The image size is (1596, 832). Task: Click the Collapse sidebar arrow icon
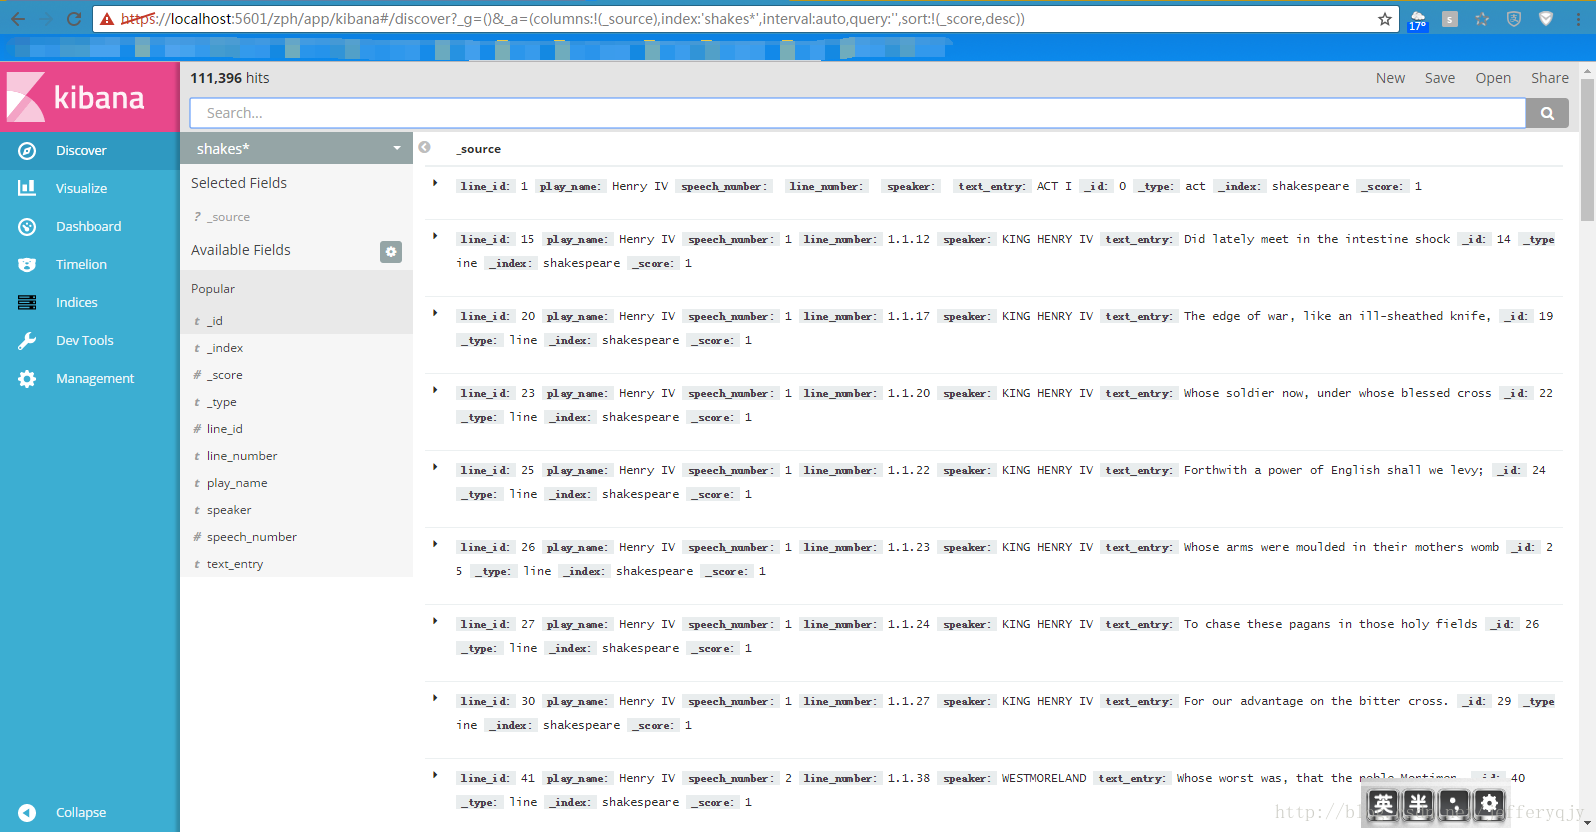27,813
